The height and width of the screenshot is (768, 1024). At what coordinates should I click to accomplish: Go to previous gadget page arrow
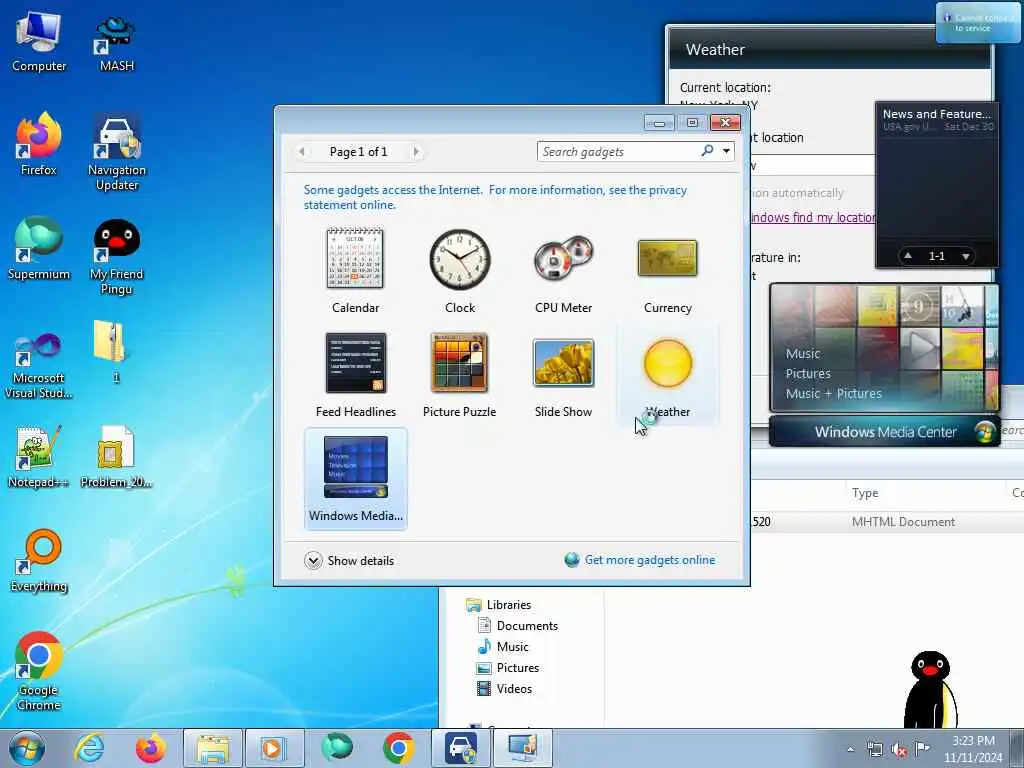click(x=301, y=152)
